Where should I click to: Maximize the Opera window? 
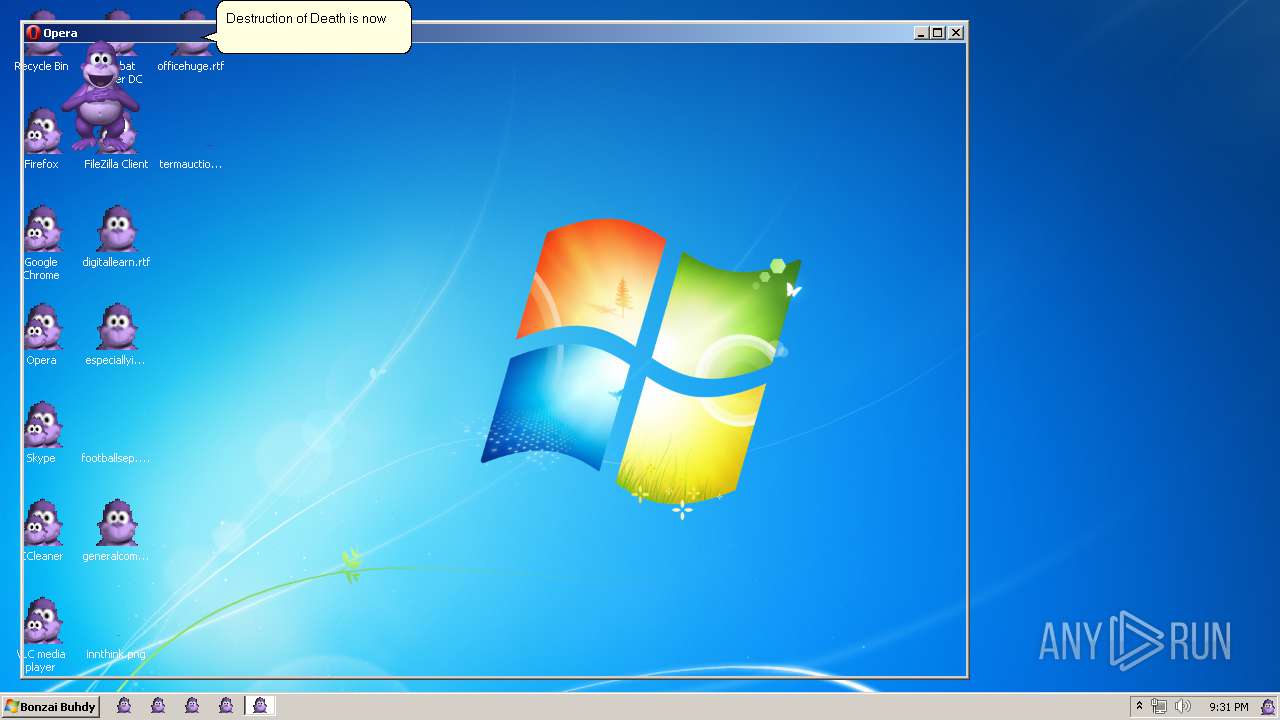(x=938, y=33)
